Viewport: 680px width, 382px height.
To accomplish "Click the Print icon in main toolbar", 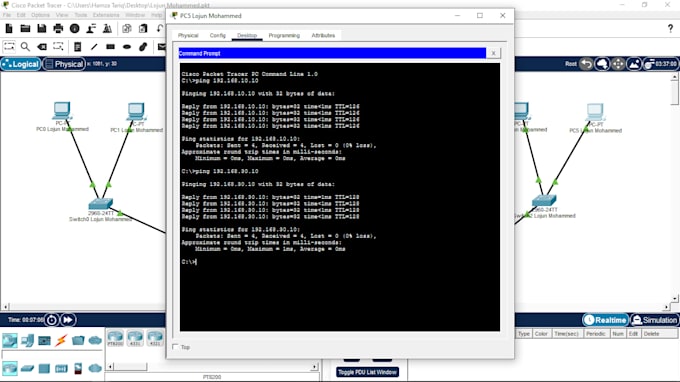I will 58,29.
